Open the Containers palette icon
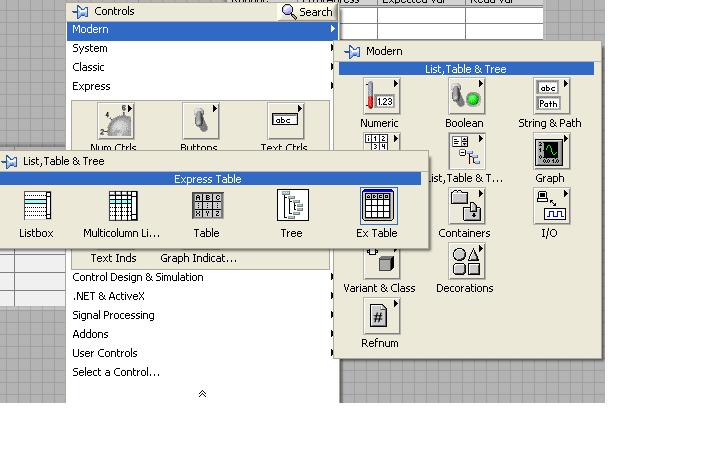The image size is (720, 450). [x=467, y=206]
